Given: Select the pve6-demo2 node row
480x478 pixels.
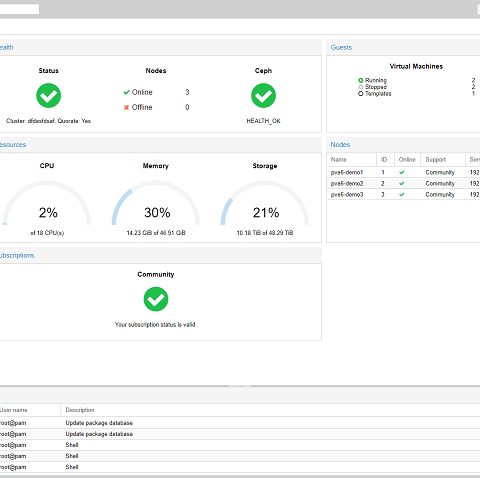Looking at the screenshot, I should click(x=403, y=183).
